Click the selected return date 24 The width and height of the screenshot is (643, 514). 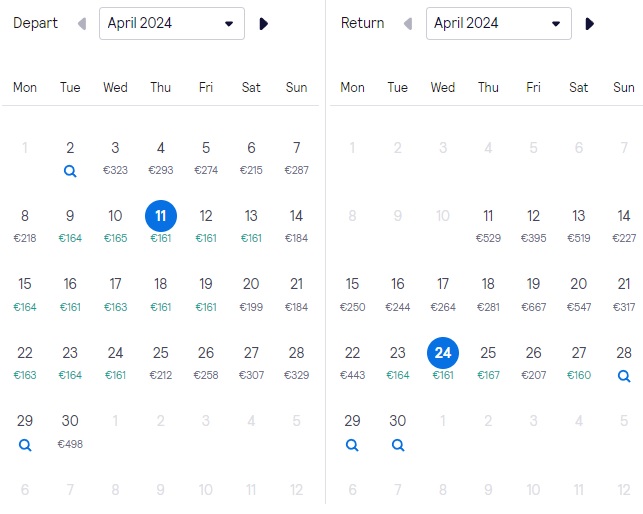coord(443,353)
